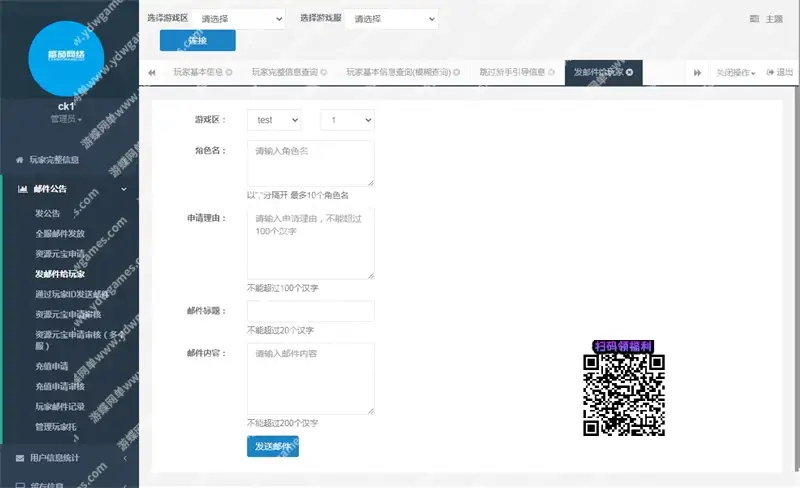Close the 玩家基本信息查询(模糊查询) tab

click(x=457, y=72)
